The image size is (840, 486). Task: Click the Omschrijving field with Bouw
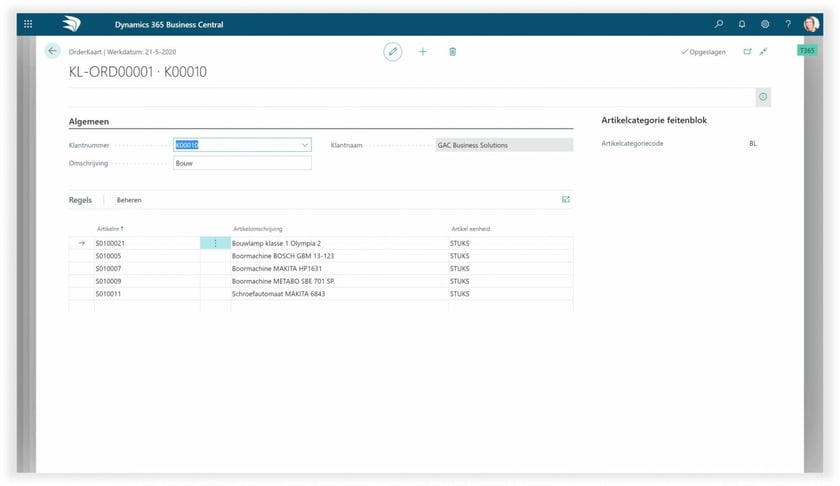242,163
